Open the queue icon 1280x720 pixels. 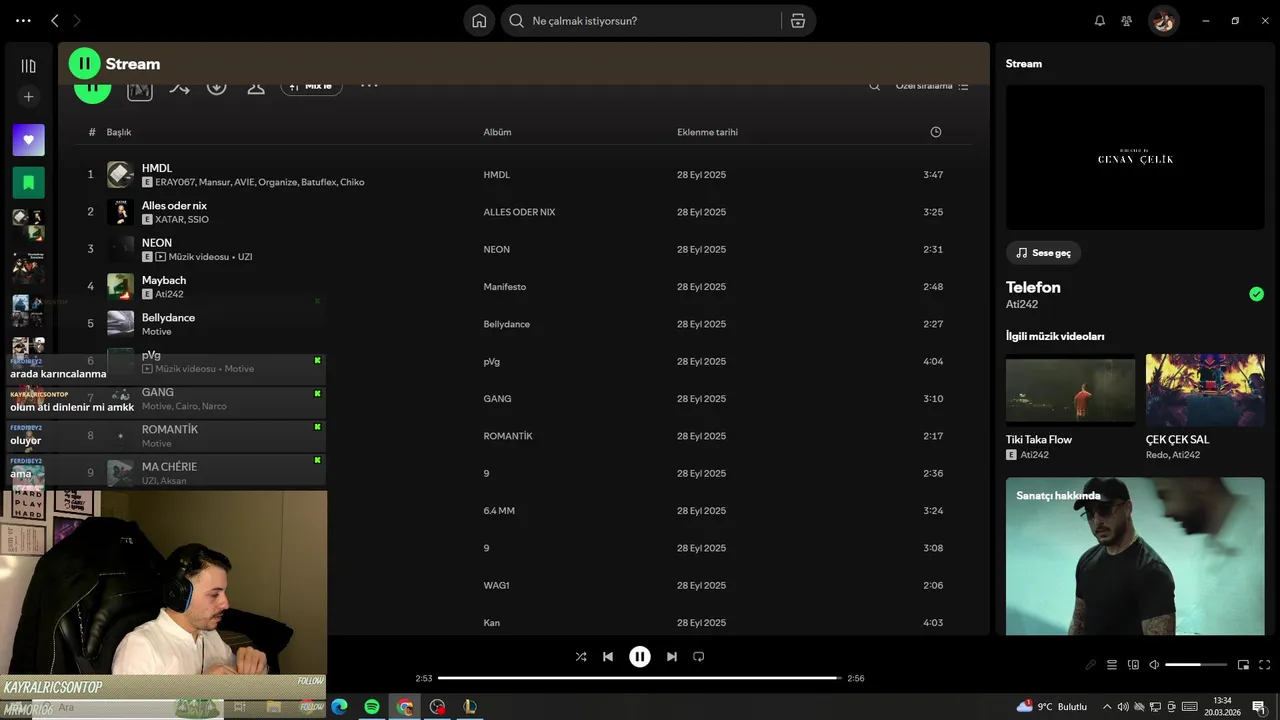coord(1112,665)
